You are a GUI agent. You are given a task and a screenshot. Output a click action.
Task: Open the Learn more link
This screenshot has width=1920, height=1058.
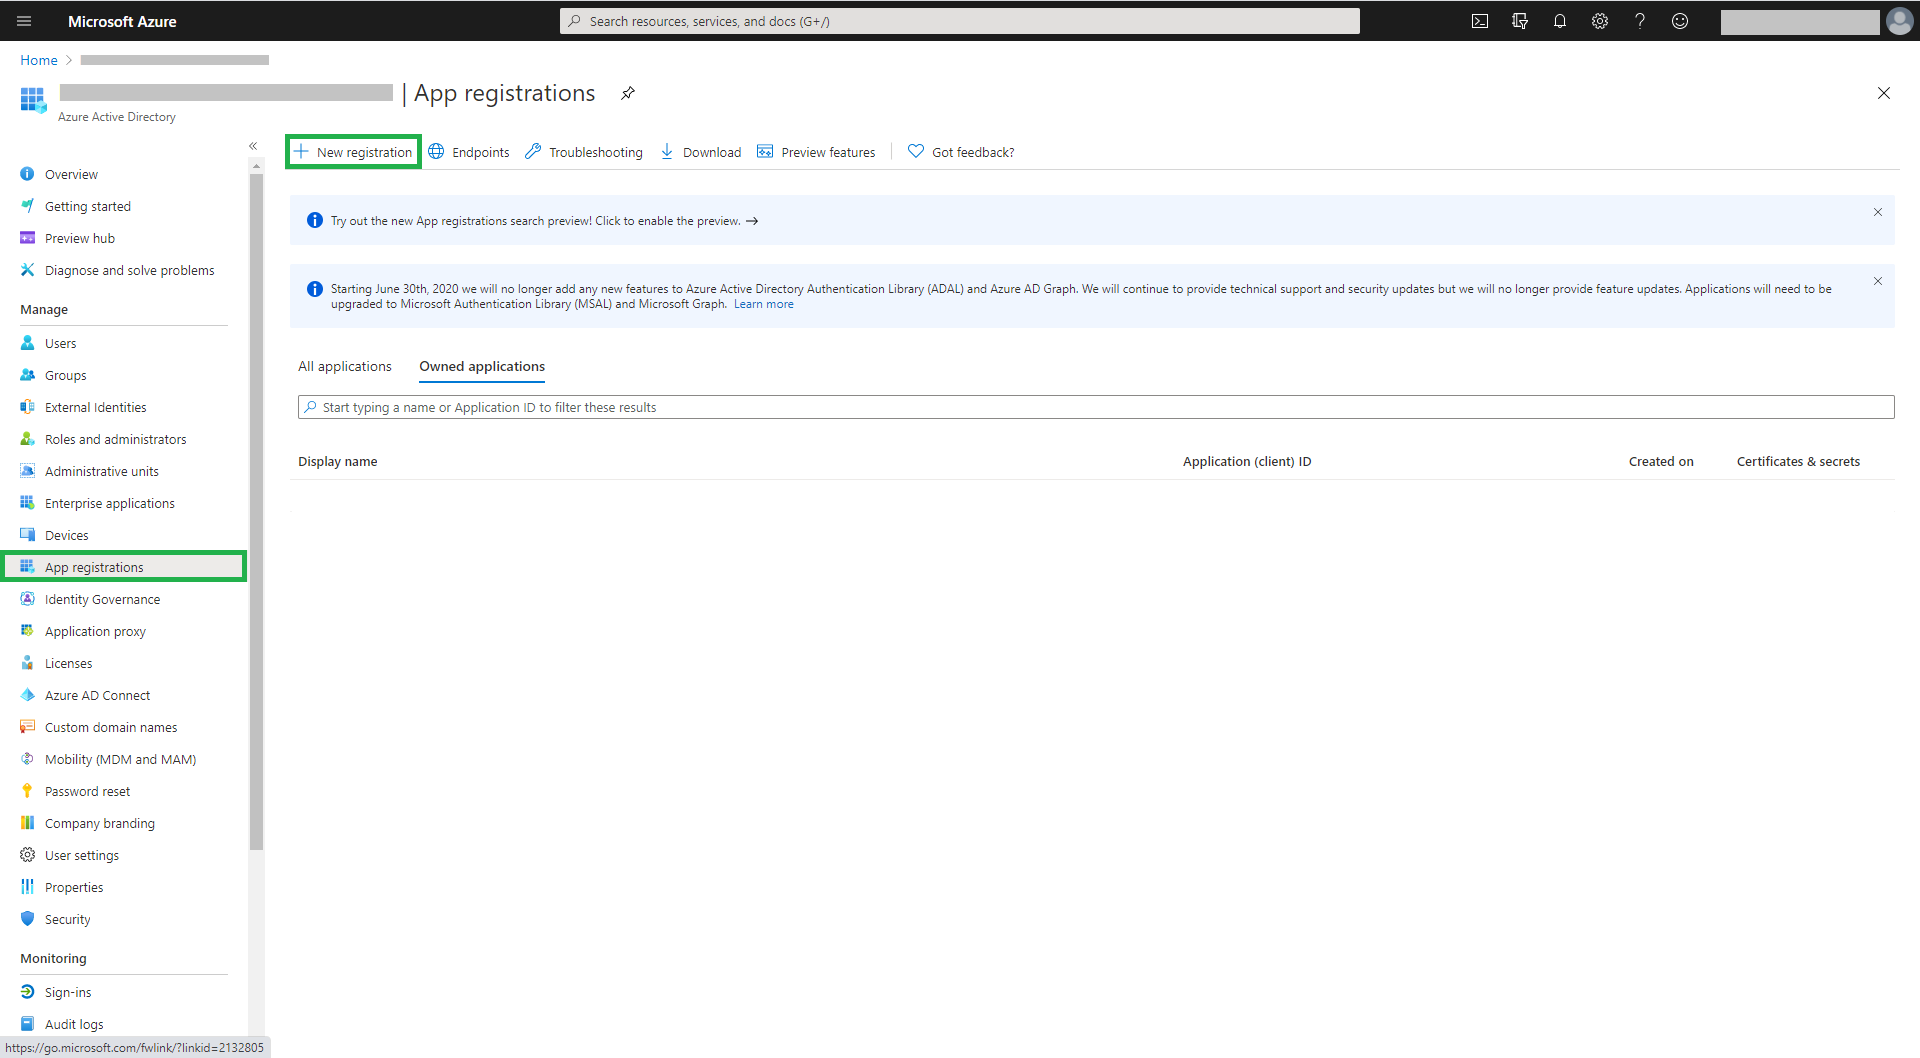click(764, 304)
